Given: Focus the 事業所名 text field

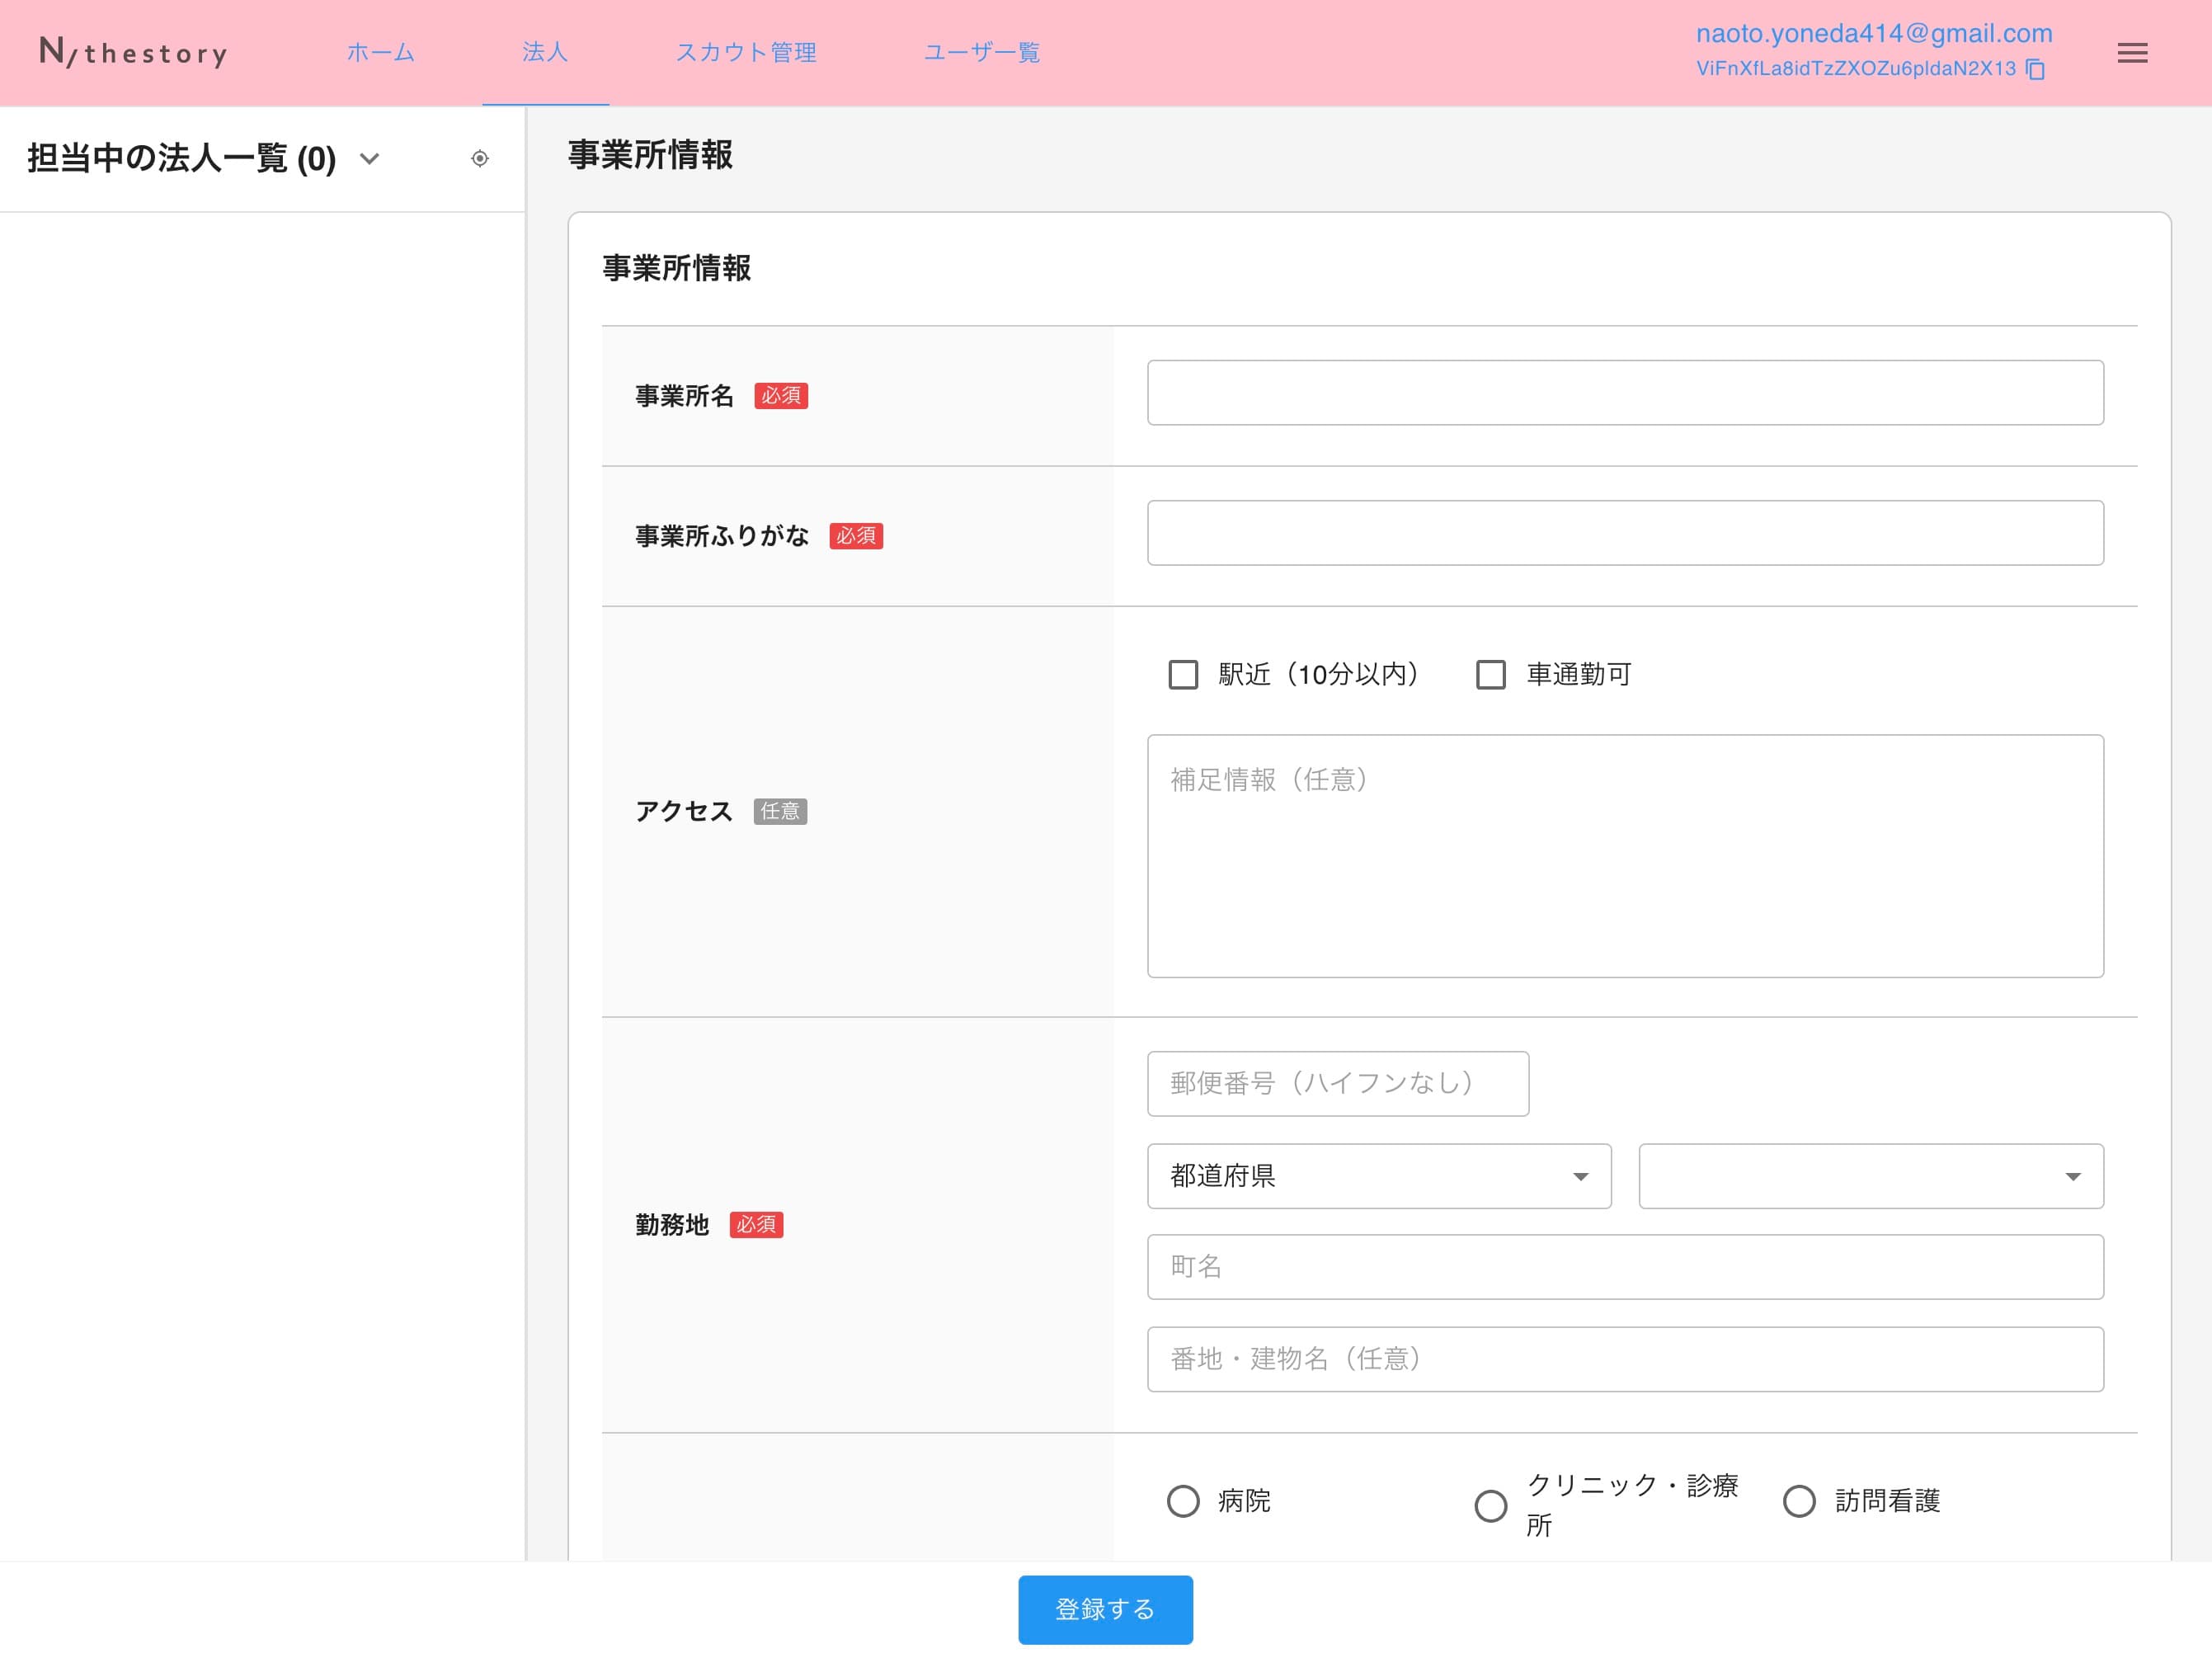Looking at the screenshot, I should click(x=1624, y=393).
